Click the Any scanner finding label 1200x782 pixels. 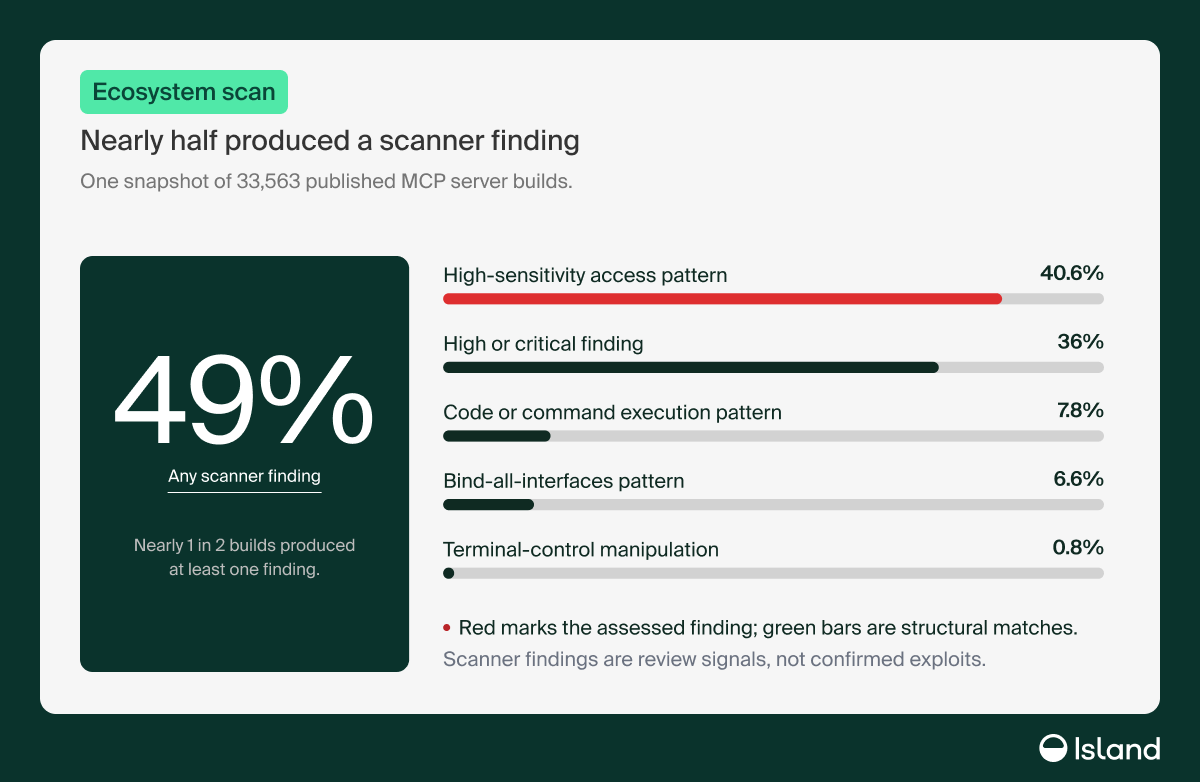pyautogui.click(x=244, y=476)
